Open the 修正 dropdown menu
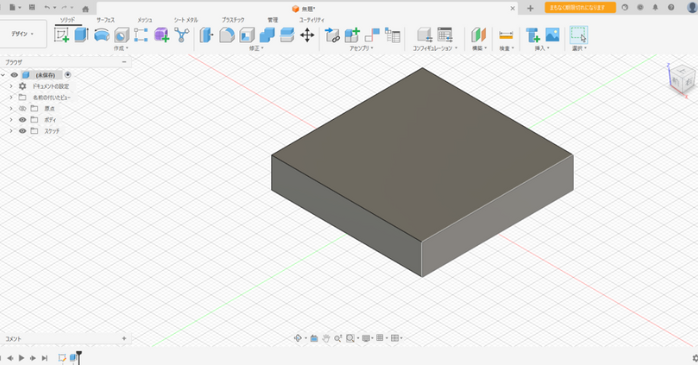 [x=256, y=48]
